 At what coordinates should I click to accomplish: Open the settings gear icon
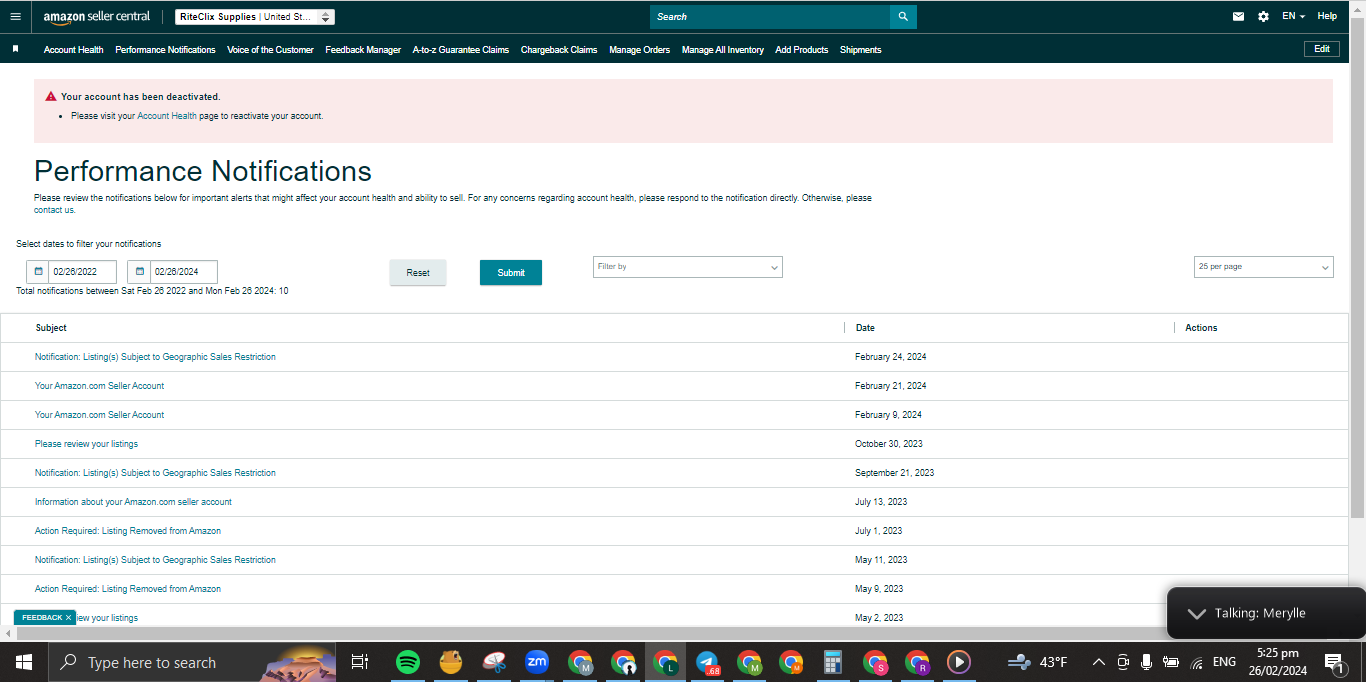pyautogui.click(x=1263, y=17)
